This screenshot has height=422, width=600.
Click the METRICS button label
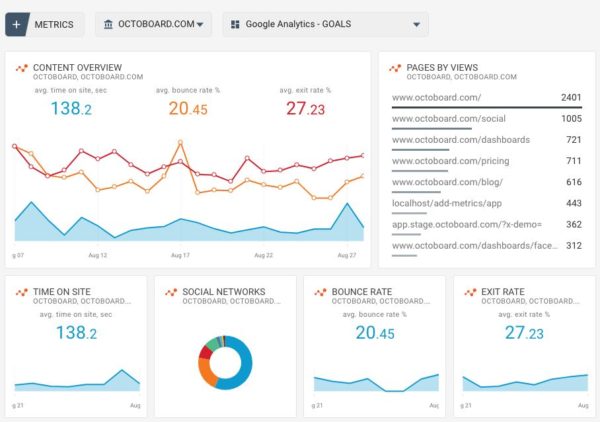click(54, 24)
